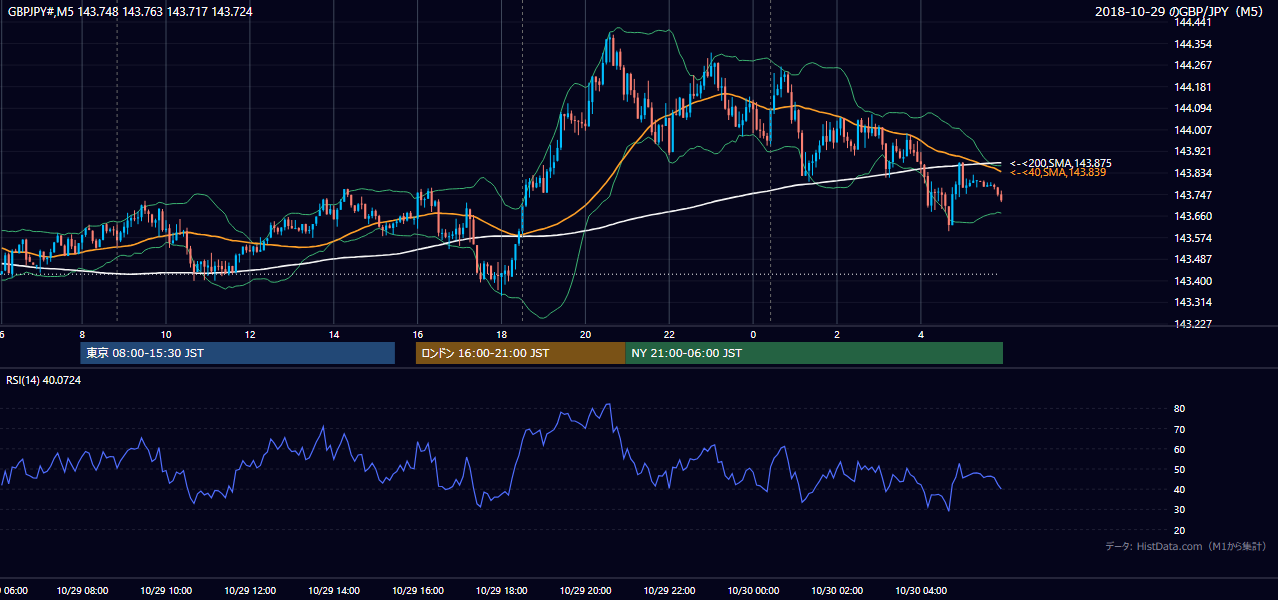Click the 143.921 price axis label
Image resolution: width=1278 pixels, height=600 pixels.
click(1194, 152)
